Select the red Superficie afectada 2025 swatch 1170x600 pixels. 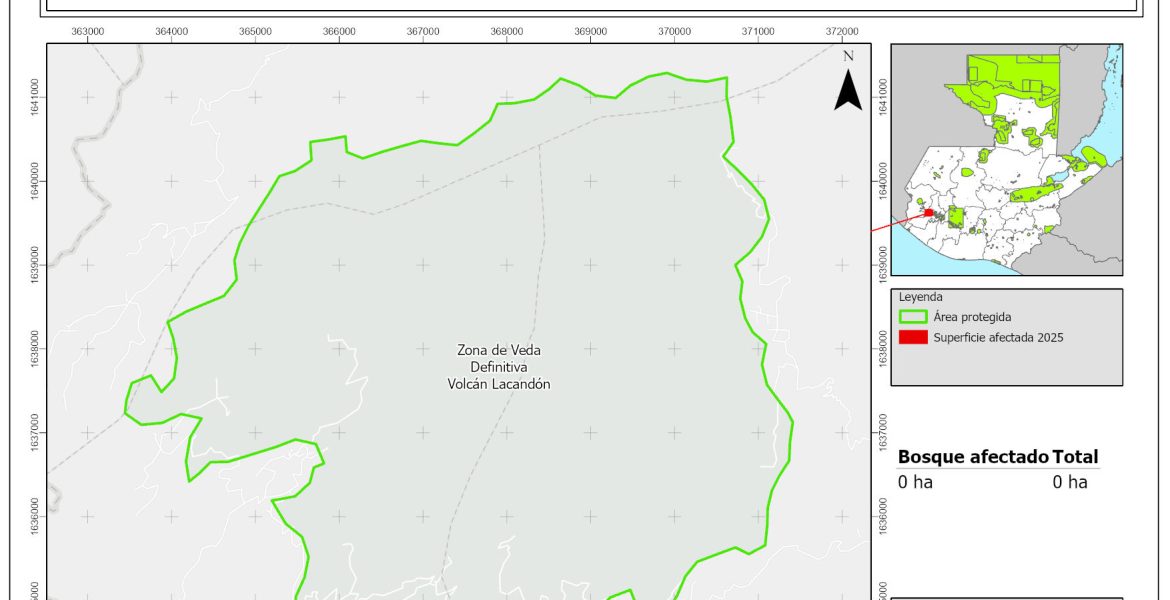point(912,338)
